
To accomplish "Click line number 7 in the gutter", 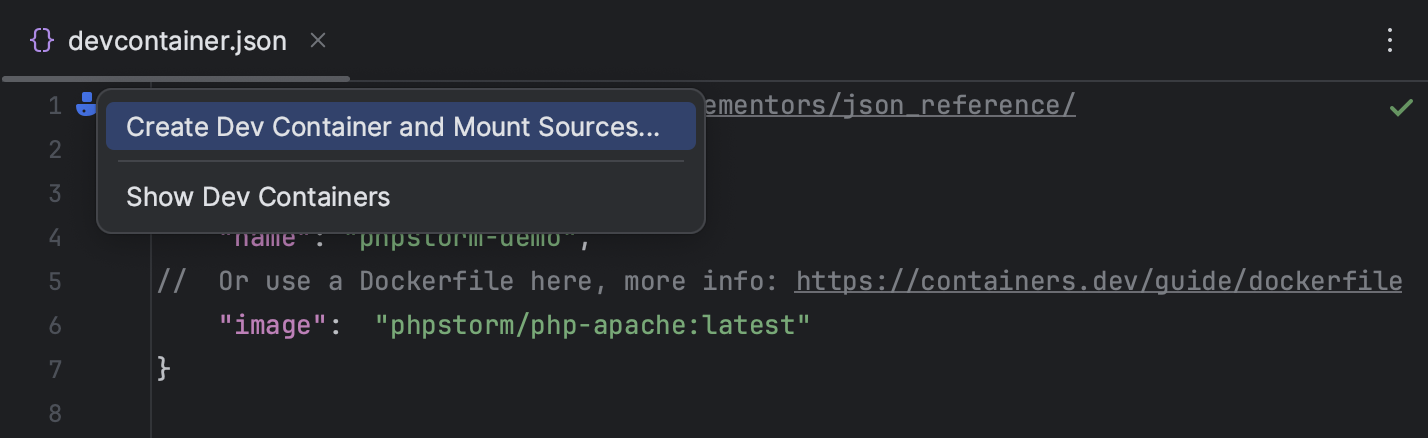I will coord(55,368).
